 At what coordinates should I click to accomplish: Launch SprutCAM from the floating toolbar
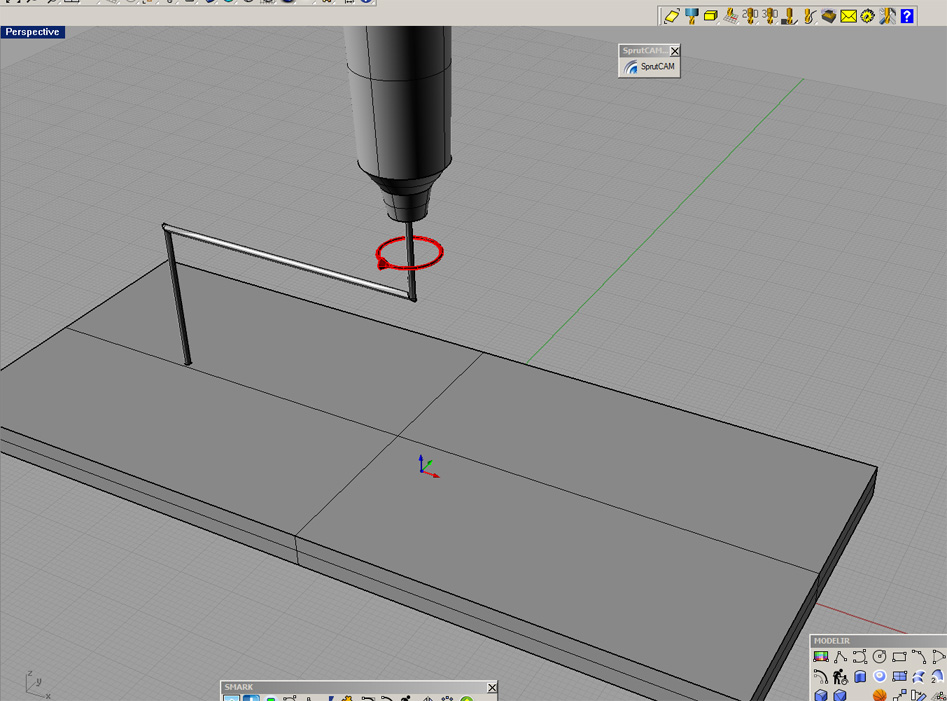pyautogui.click(x=649, y=67)
